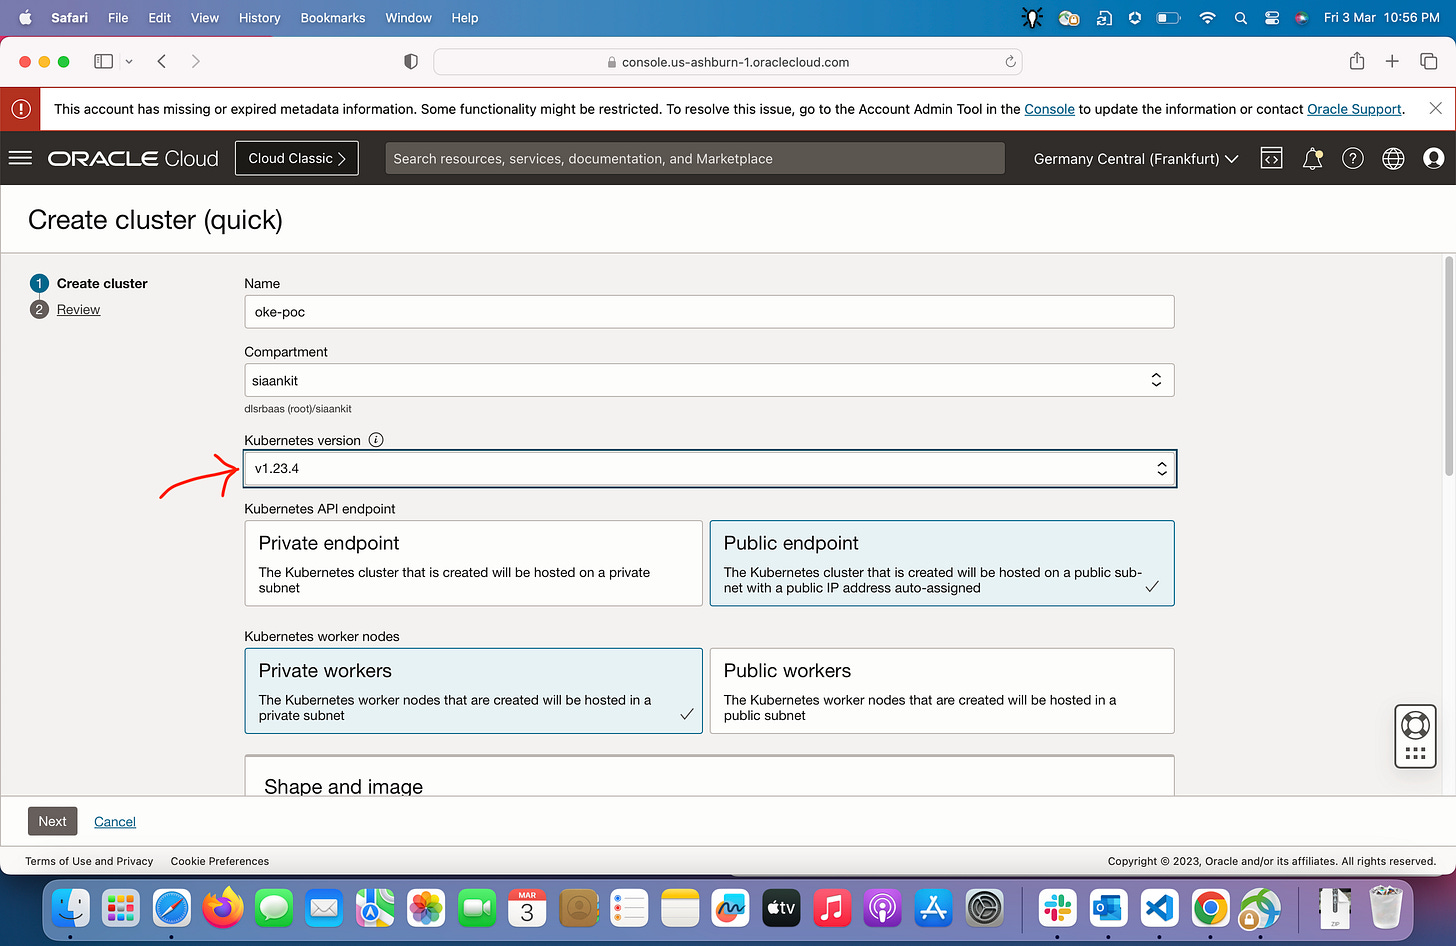Open the floating help lifebuoy widget
The width and height of the screenshot is (1456, 946).
1415,737
